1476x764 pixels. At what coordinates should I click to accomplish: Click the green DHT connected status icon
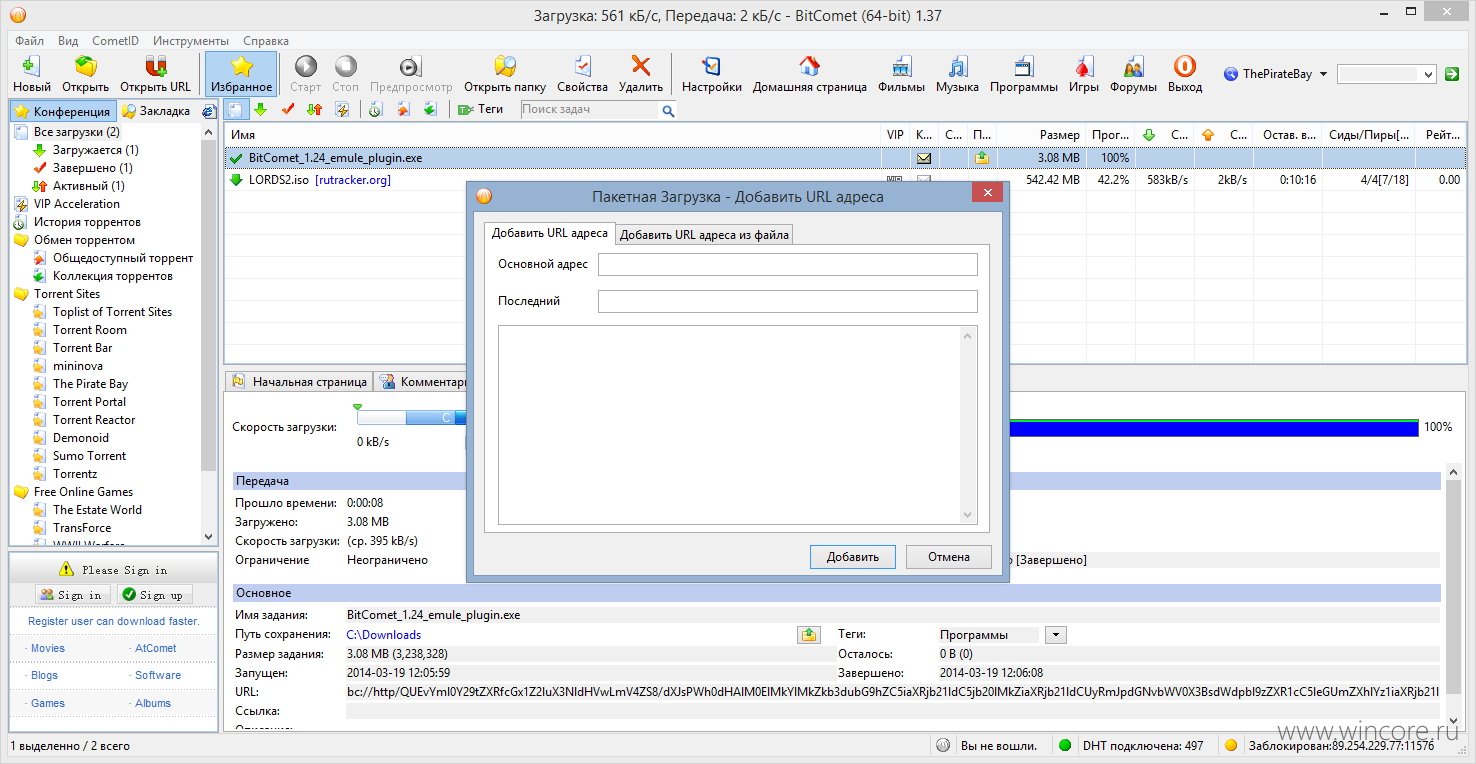tap(1065, 746)
